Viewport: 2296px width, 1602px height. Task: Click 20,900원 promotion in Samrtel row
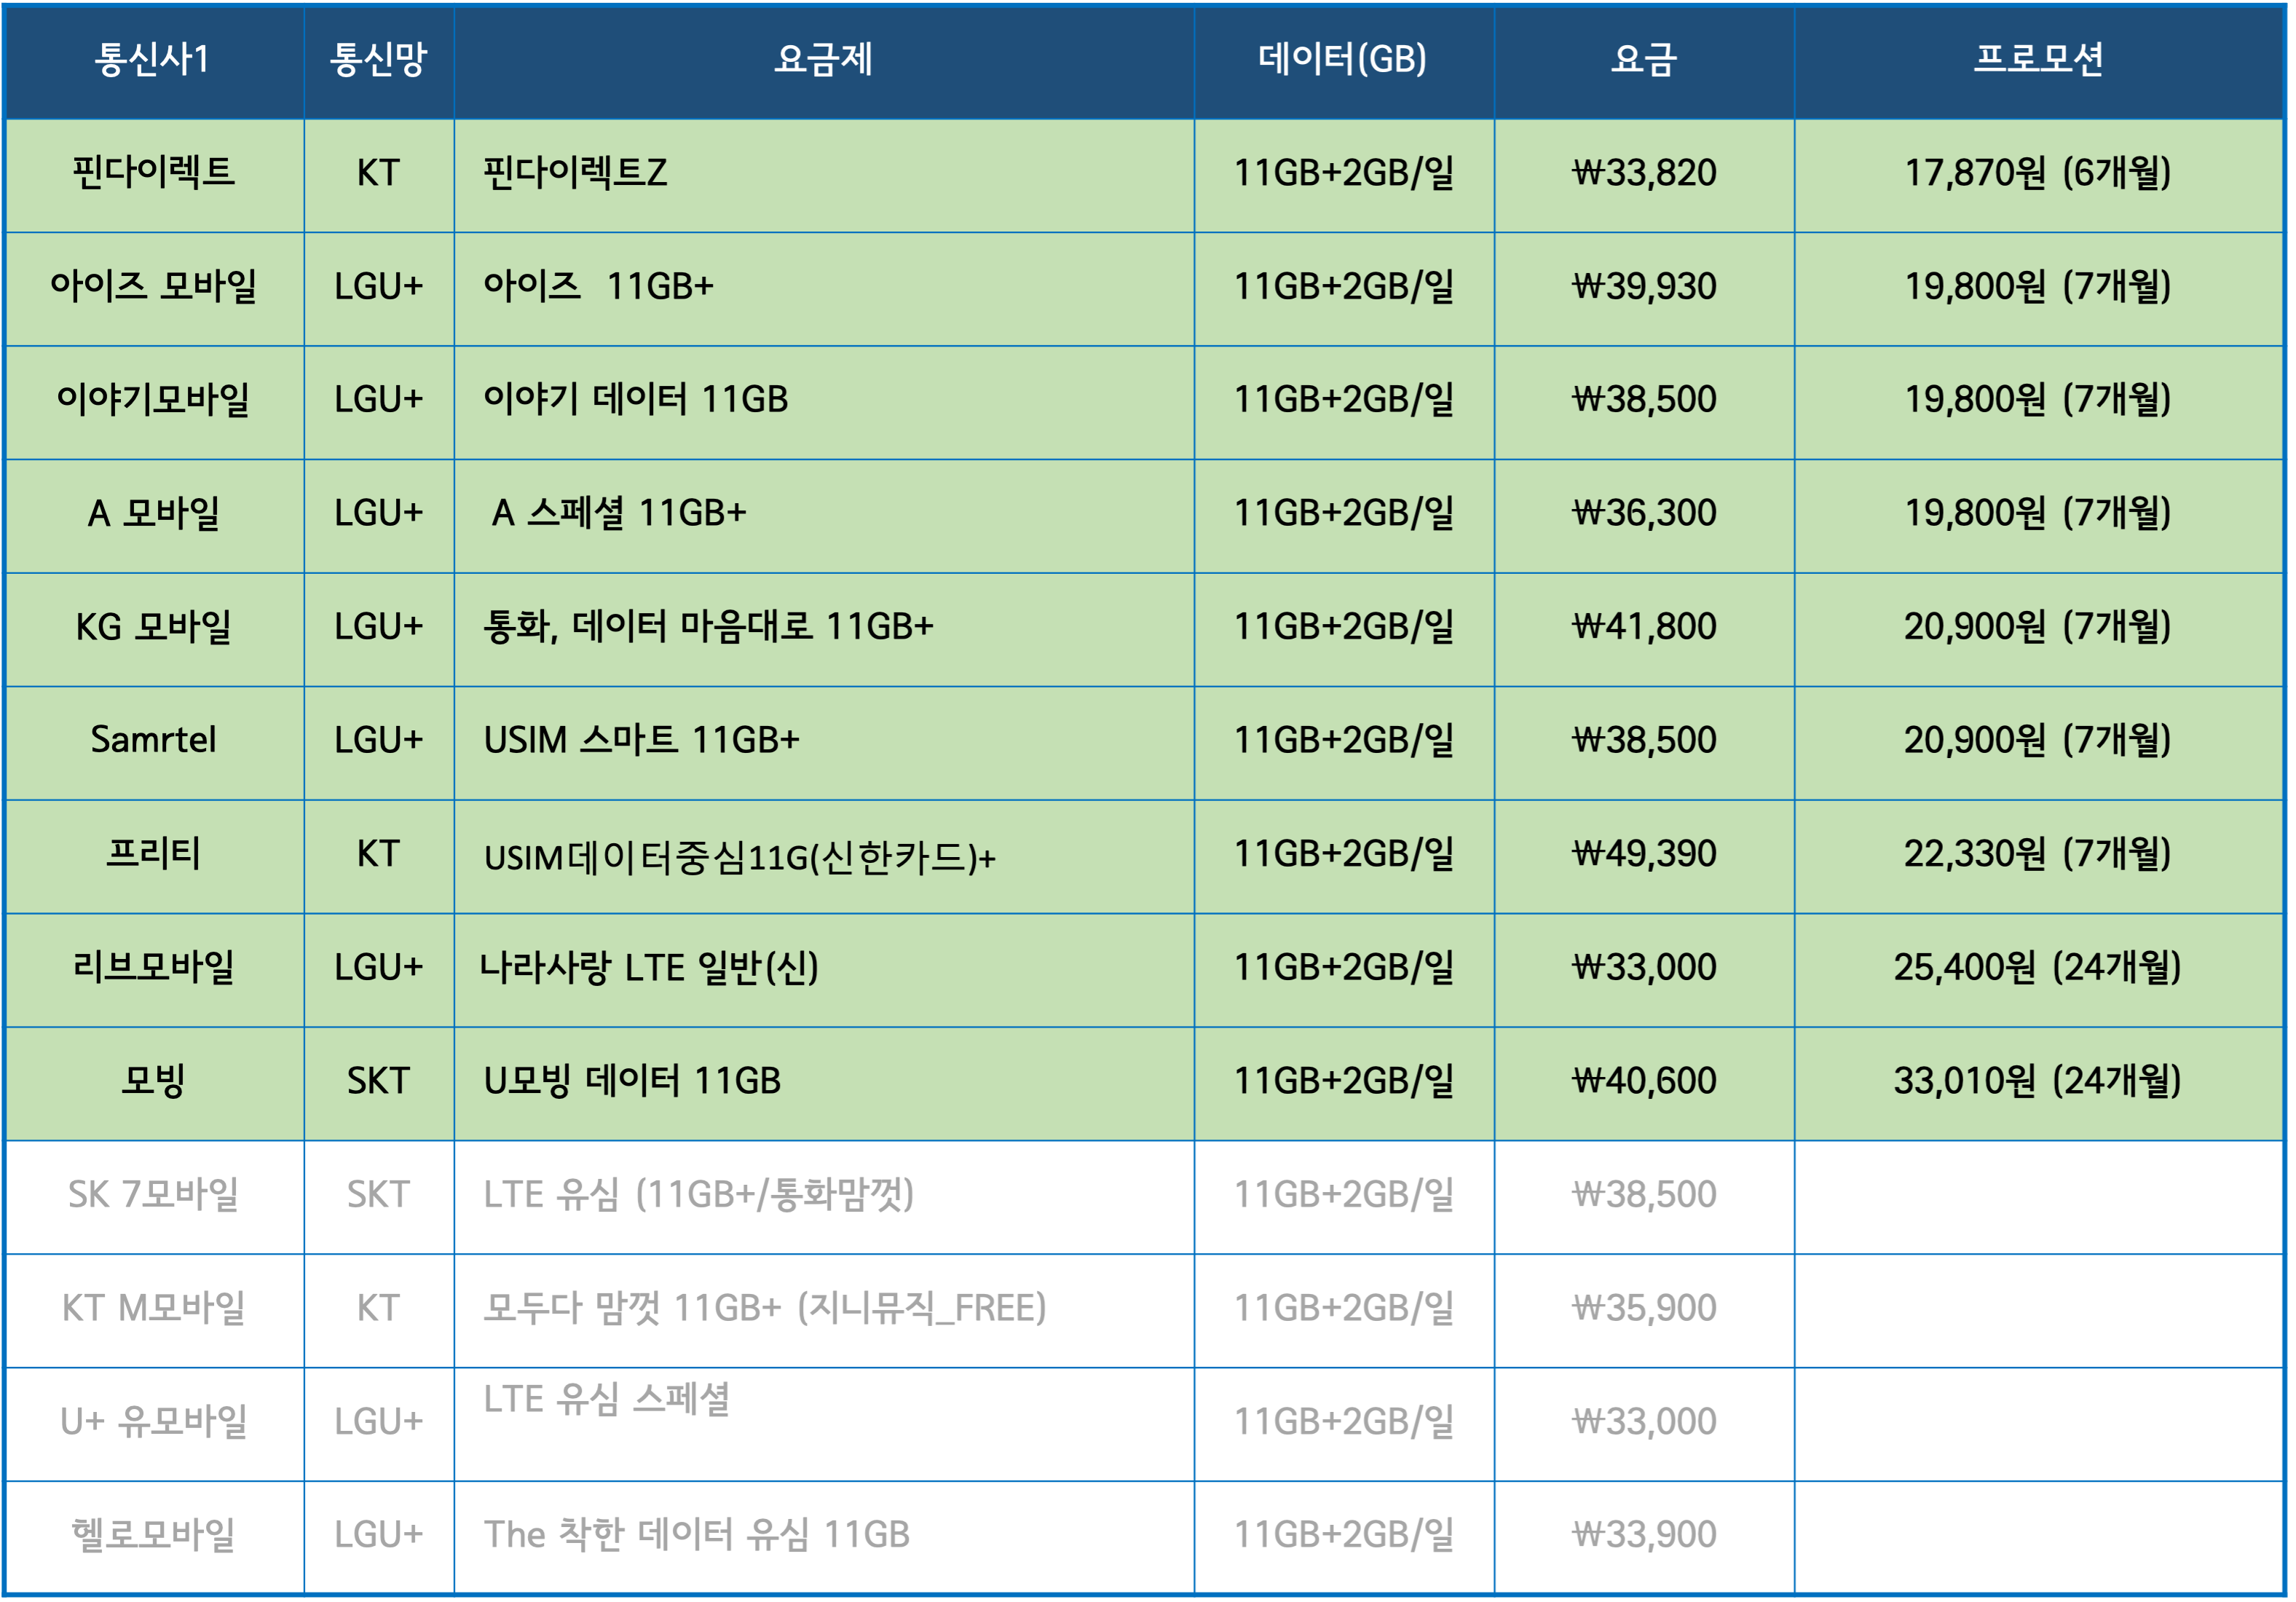2039,743
